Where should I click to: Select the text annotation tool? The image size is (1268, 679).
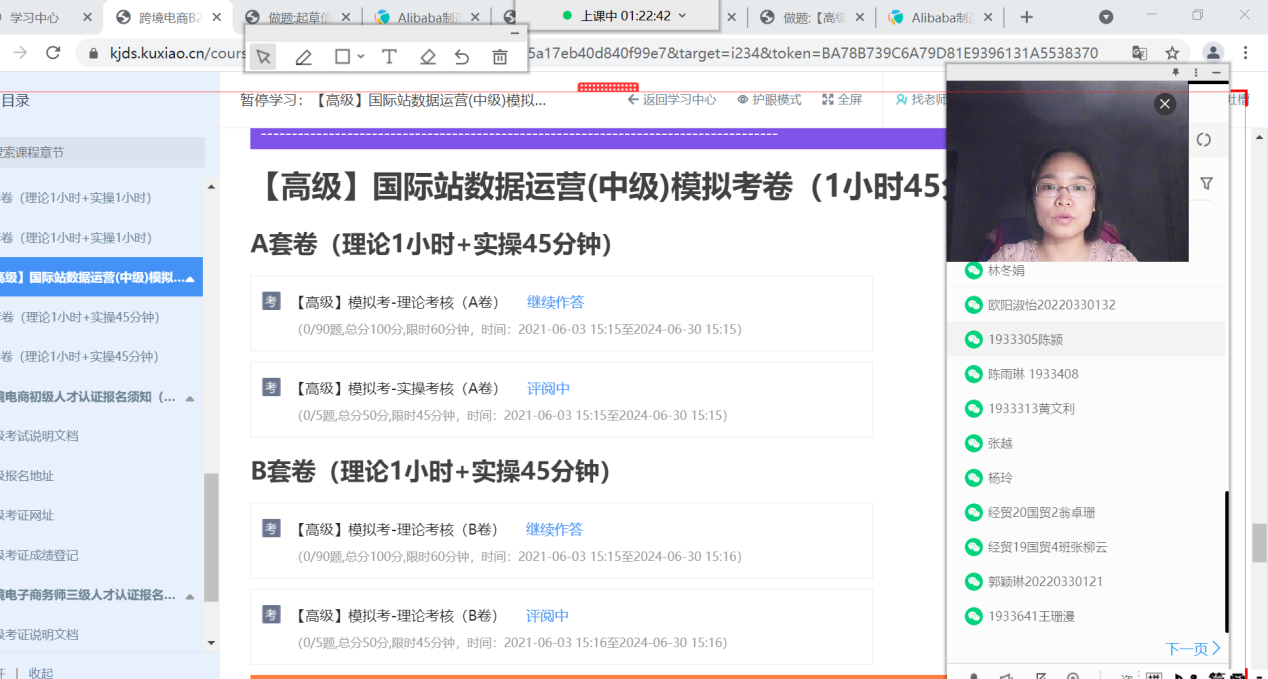coord(389,57)
